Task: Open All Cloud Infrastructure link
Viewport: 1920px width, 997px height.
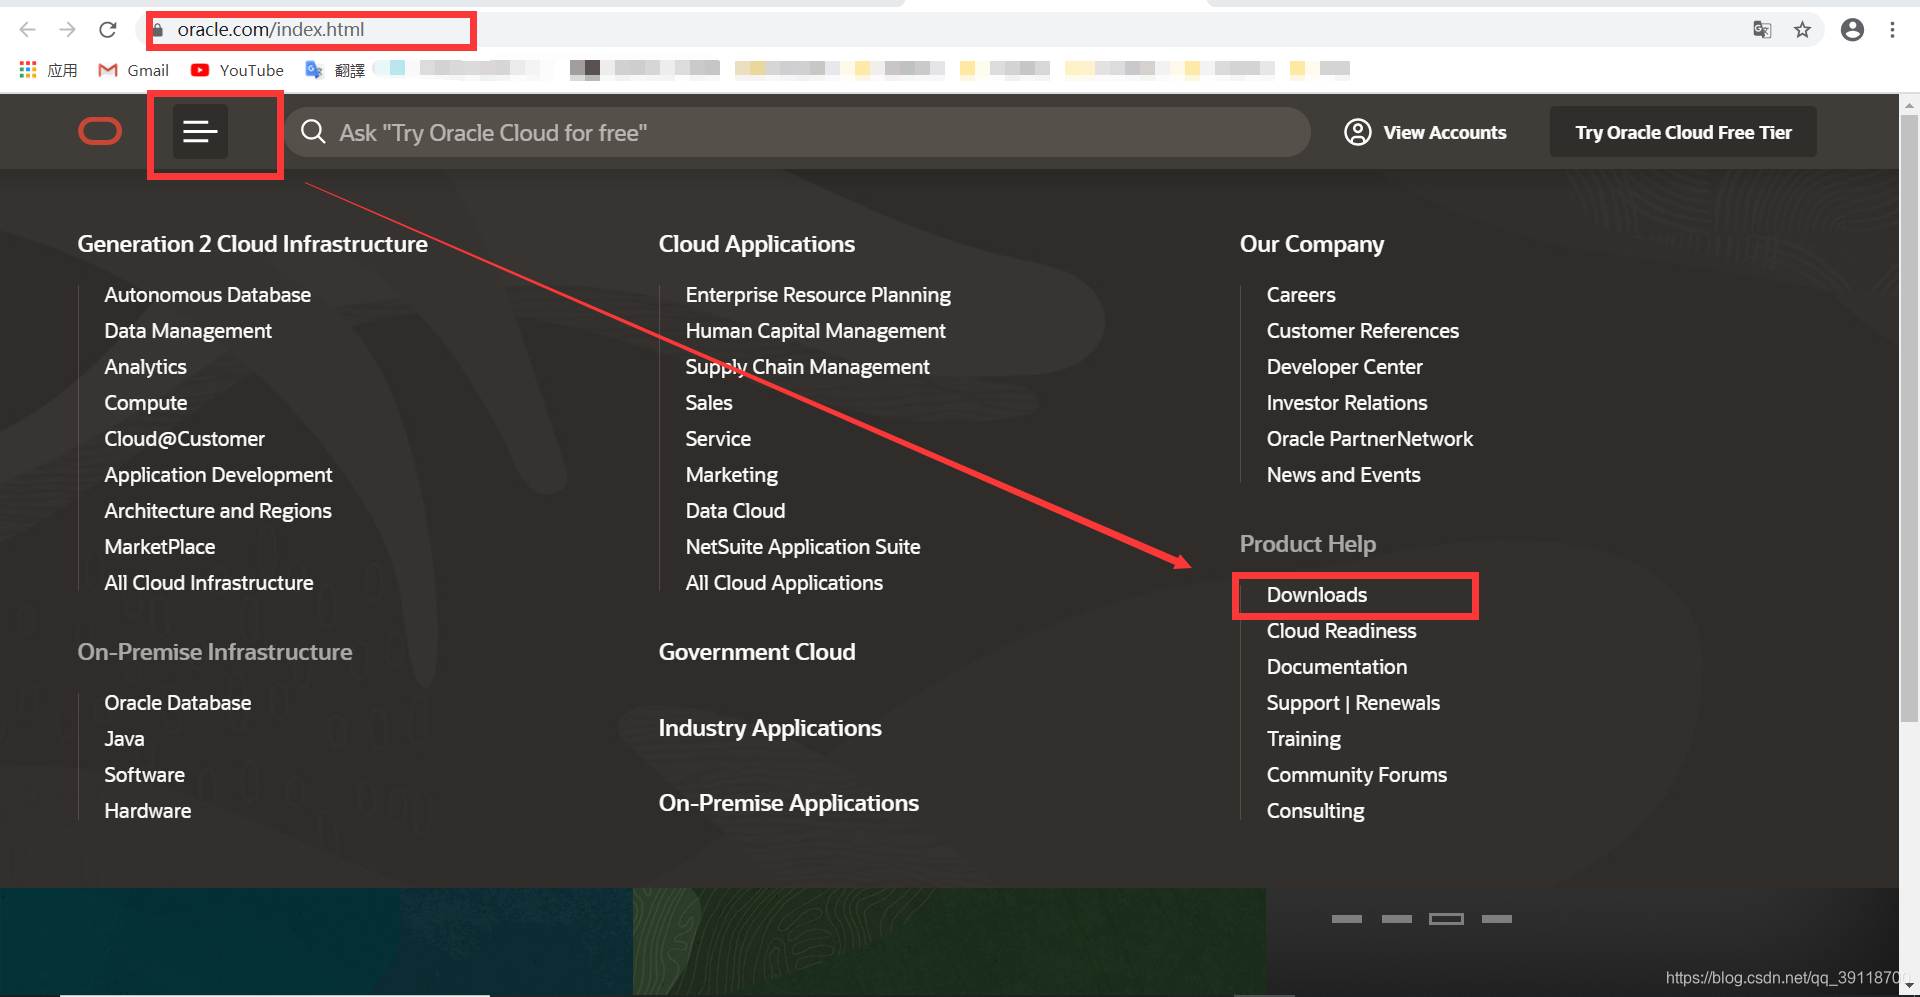Action: [208, 583]
